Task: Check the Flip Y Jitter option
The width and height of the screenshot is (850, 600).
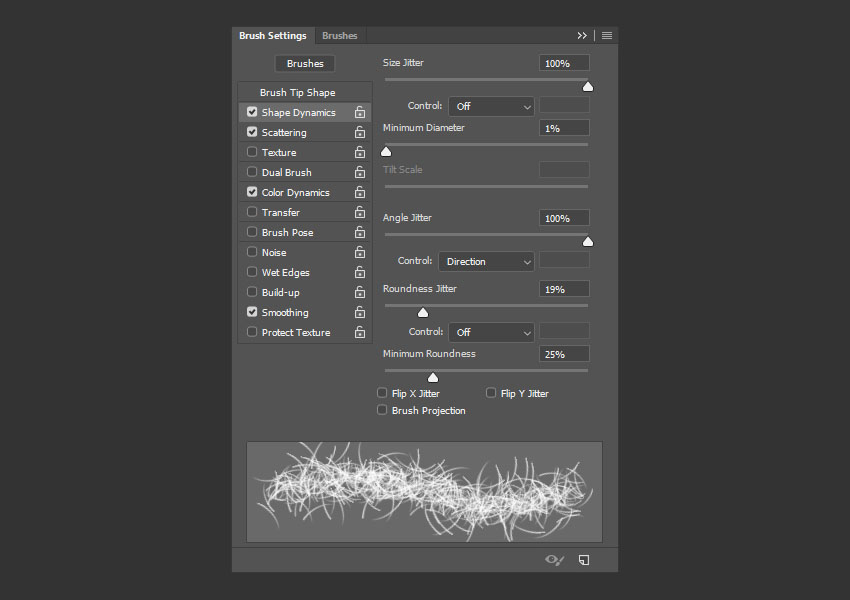Action: (491, 393)
